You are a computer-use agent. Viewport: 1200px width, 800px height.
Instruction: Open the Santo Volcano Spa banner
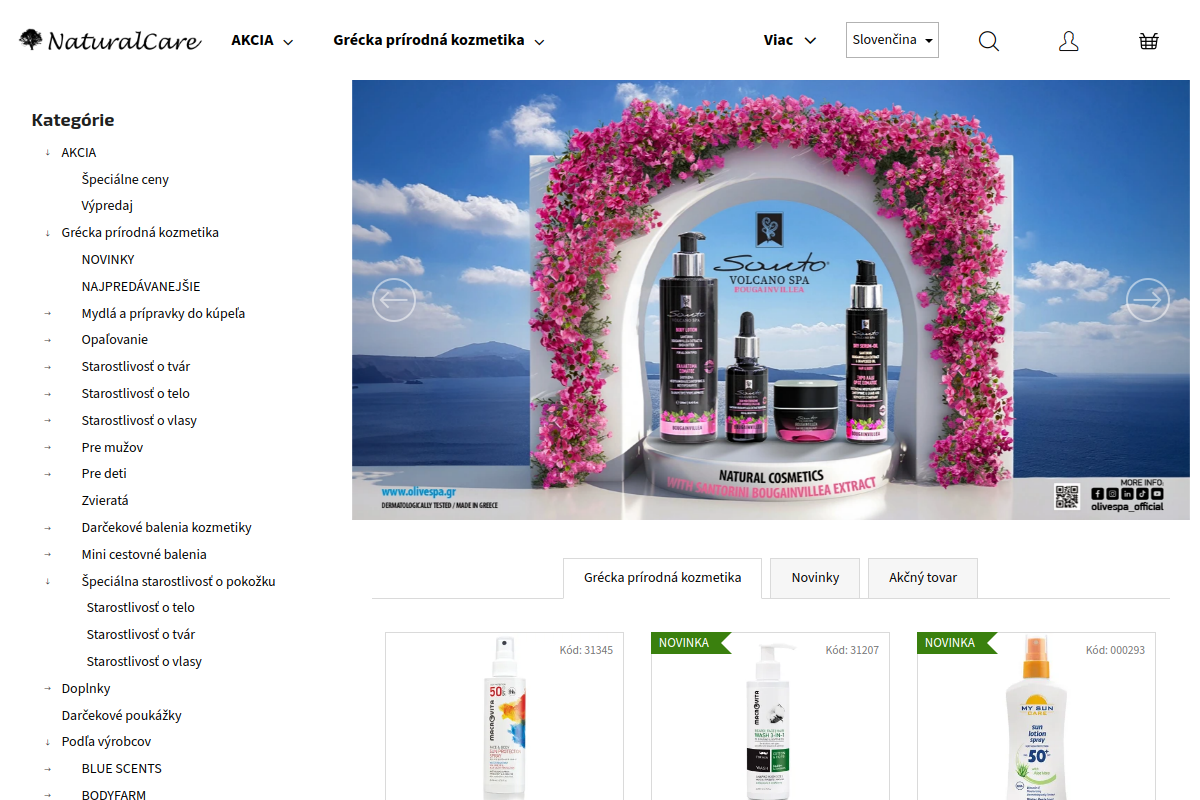[771, 300]
